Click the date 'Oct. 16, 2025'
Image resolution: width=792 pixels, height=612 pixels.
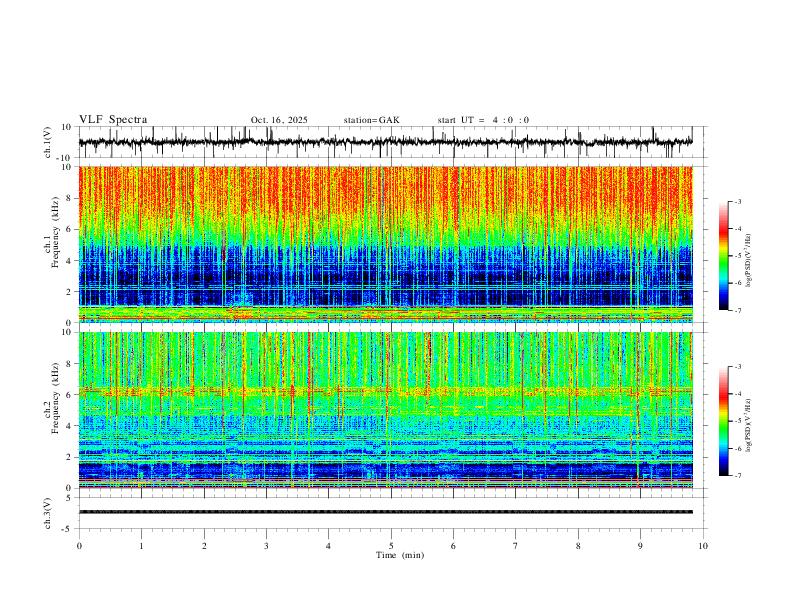click(279, 120)
